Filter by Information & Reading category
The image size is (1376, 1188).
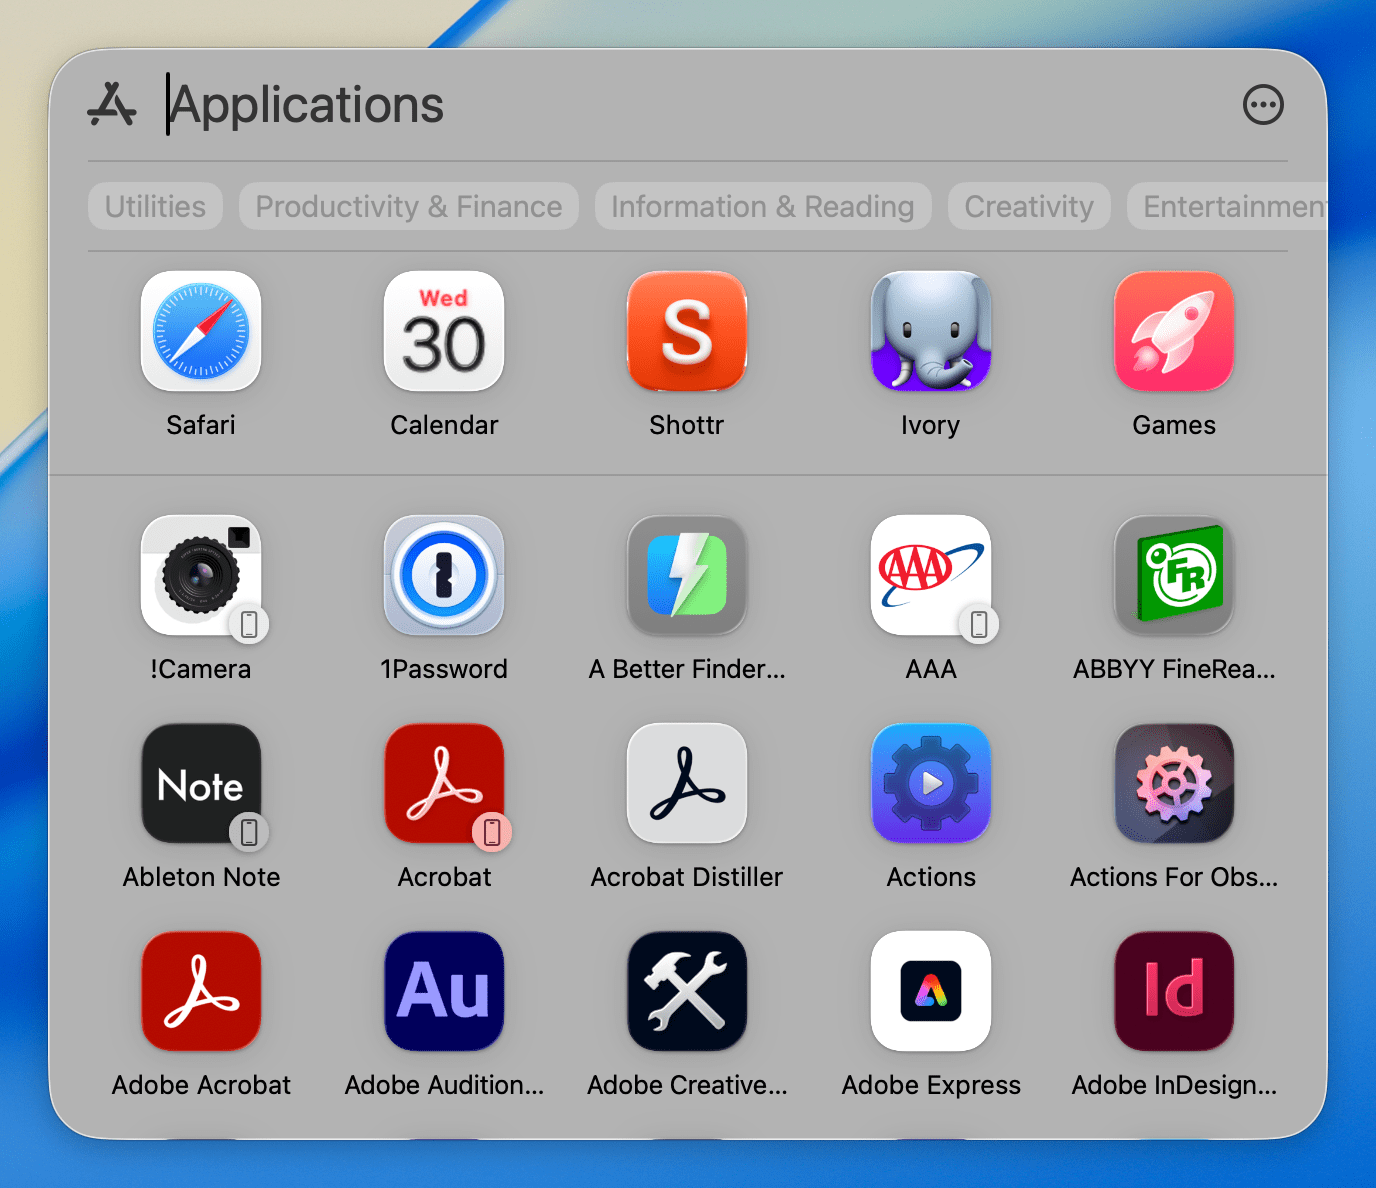tap(763, 206)
